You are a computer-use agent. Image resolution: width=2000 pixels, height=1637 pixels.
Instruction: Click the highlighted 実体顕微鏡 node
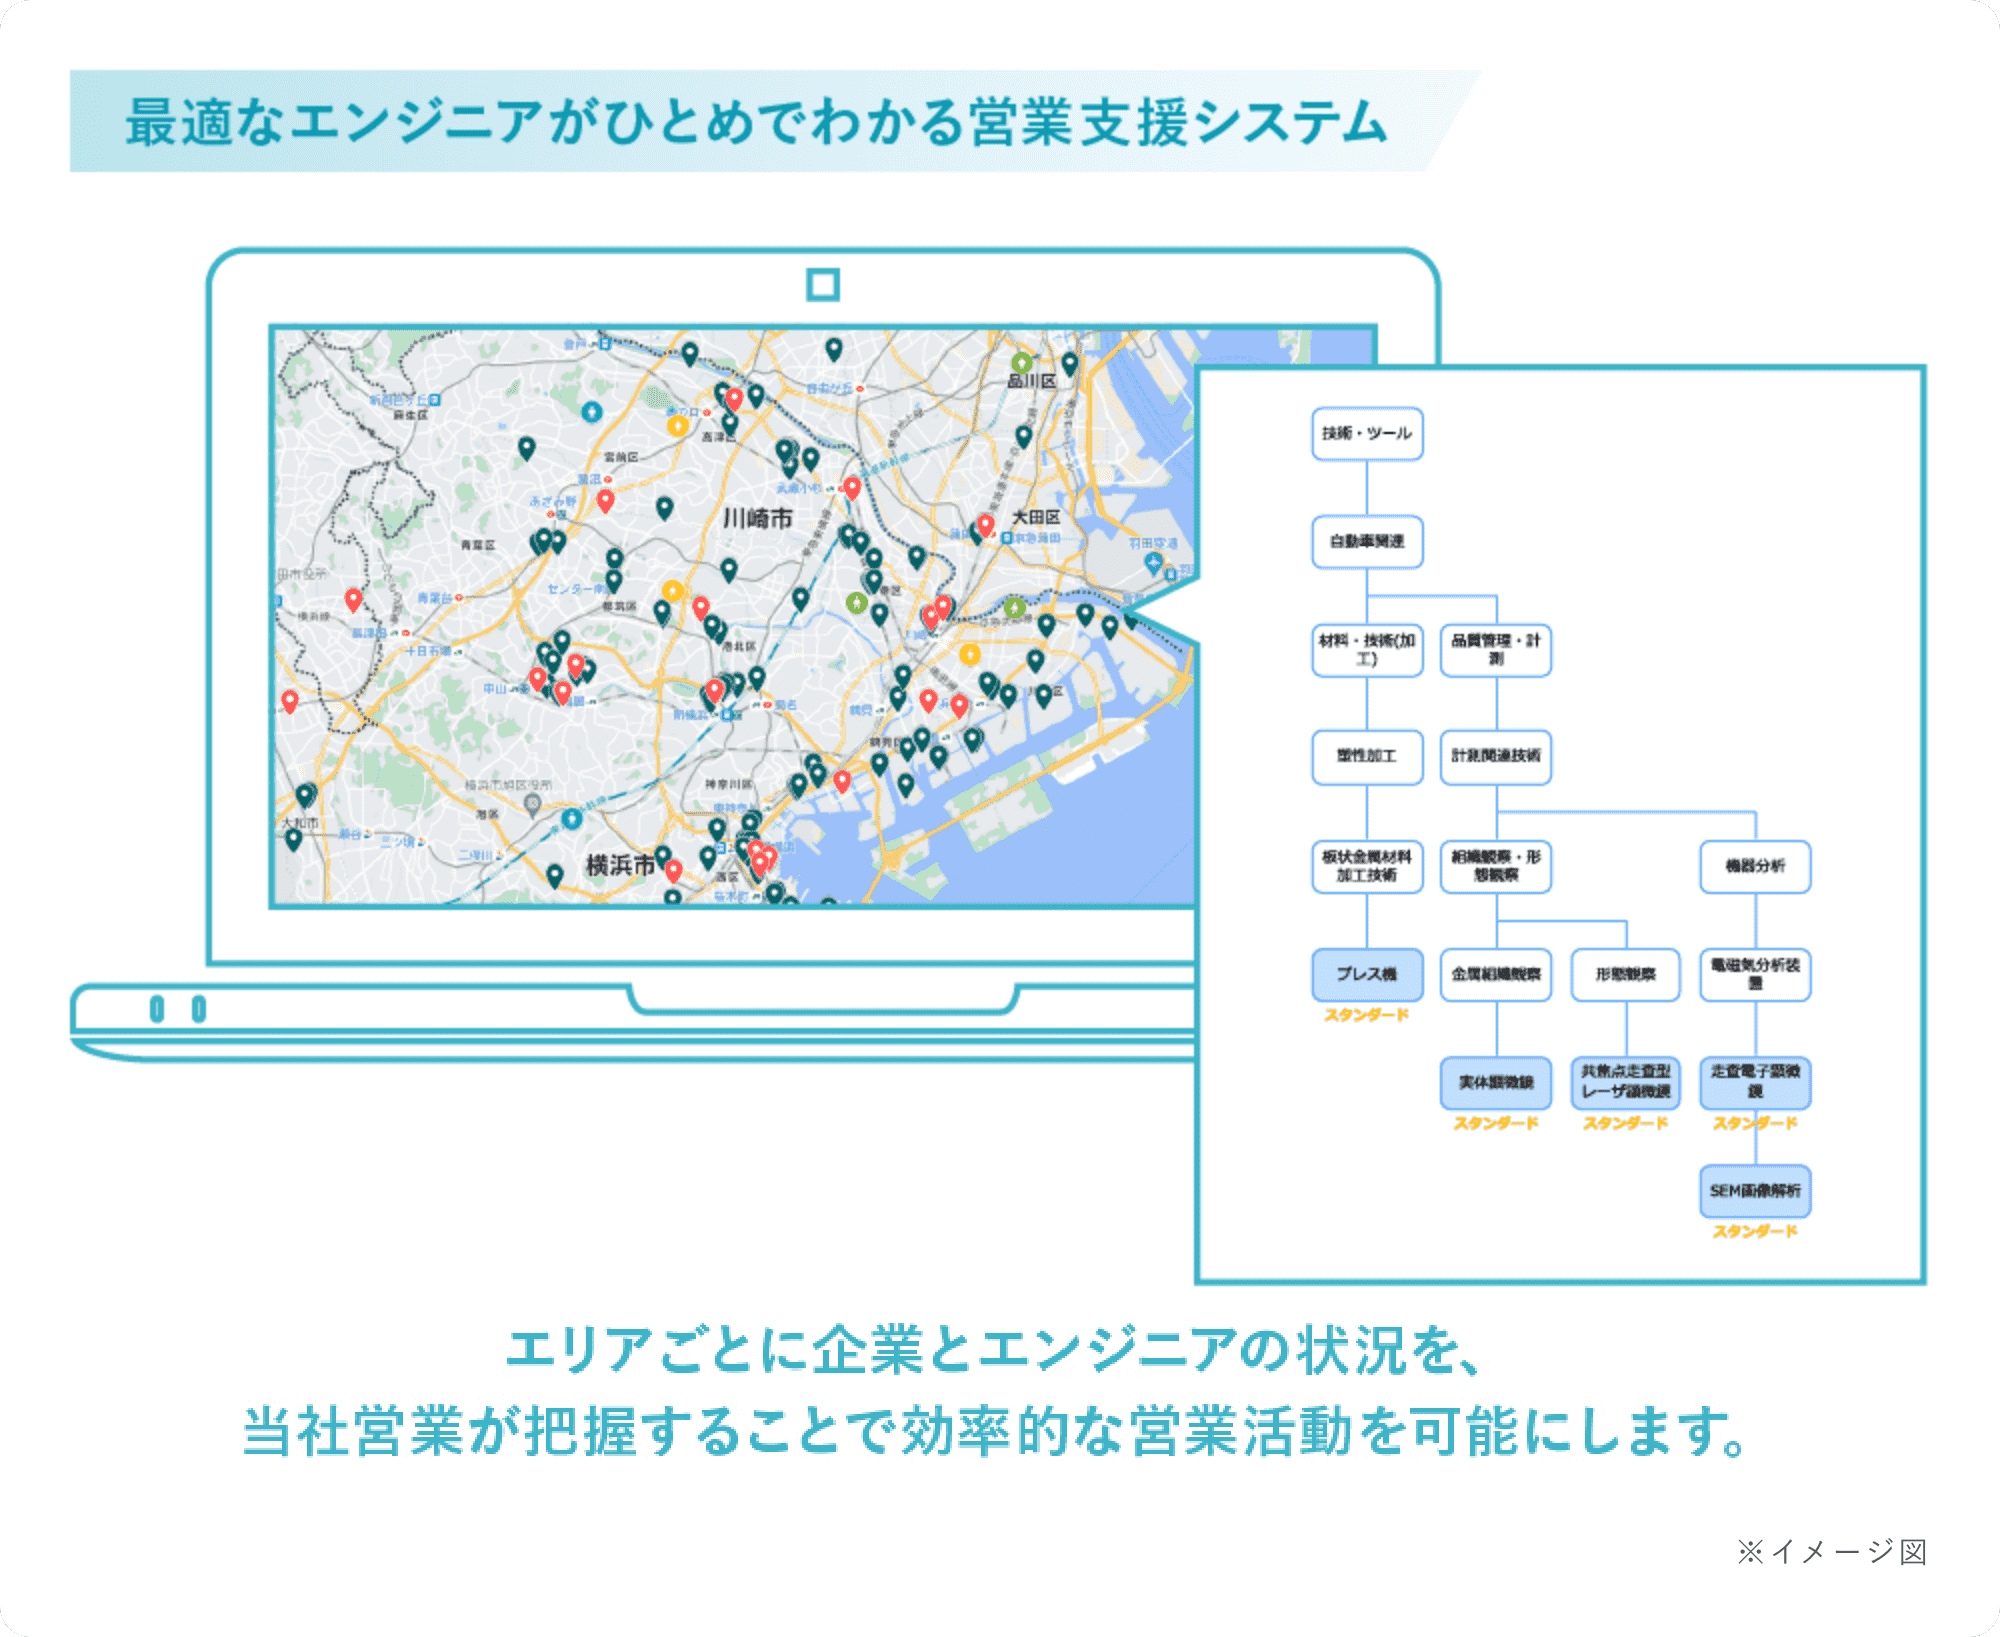pyautogui.click(x=1496, y=1082)
